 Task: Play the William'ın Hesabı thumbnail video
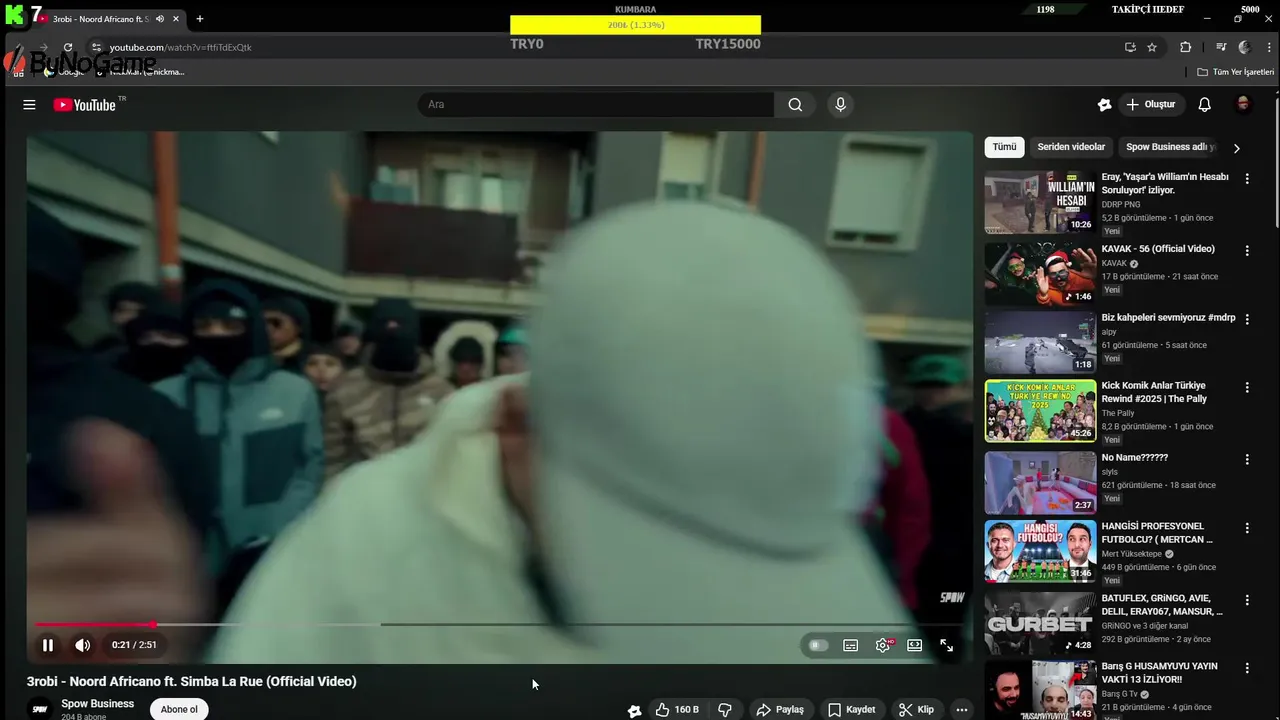click(1040, 202)
